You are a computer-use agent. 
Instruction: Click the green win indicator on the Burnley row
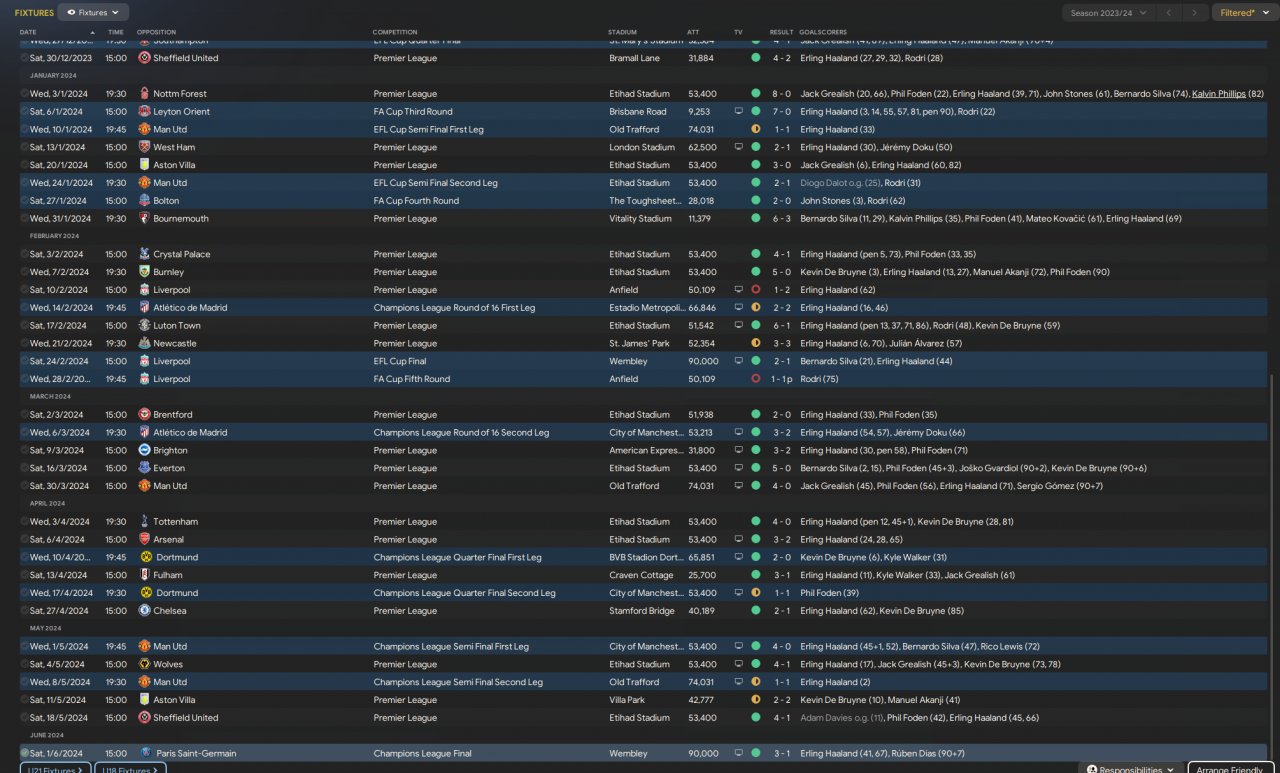pos(755,272)
